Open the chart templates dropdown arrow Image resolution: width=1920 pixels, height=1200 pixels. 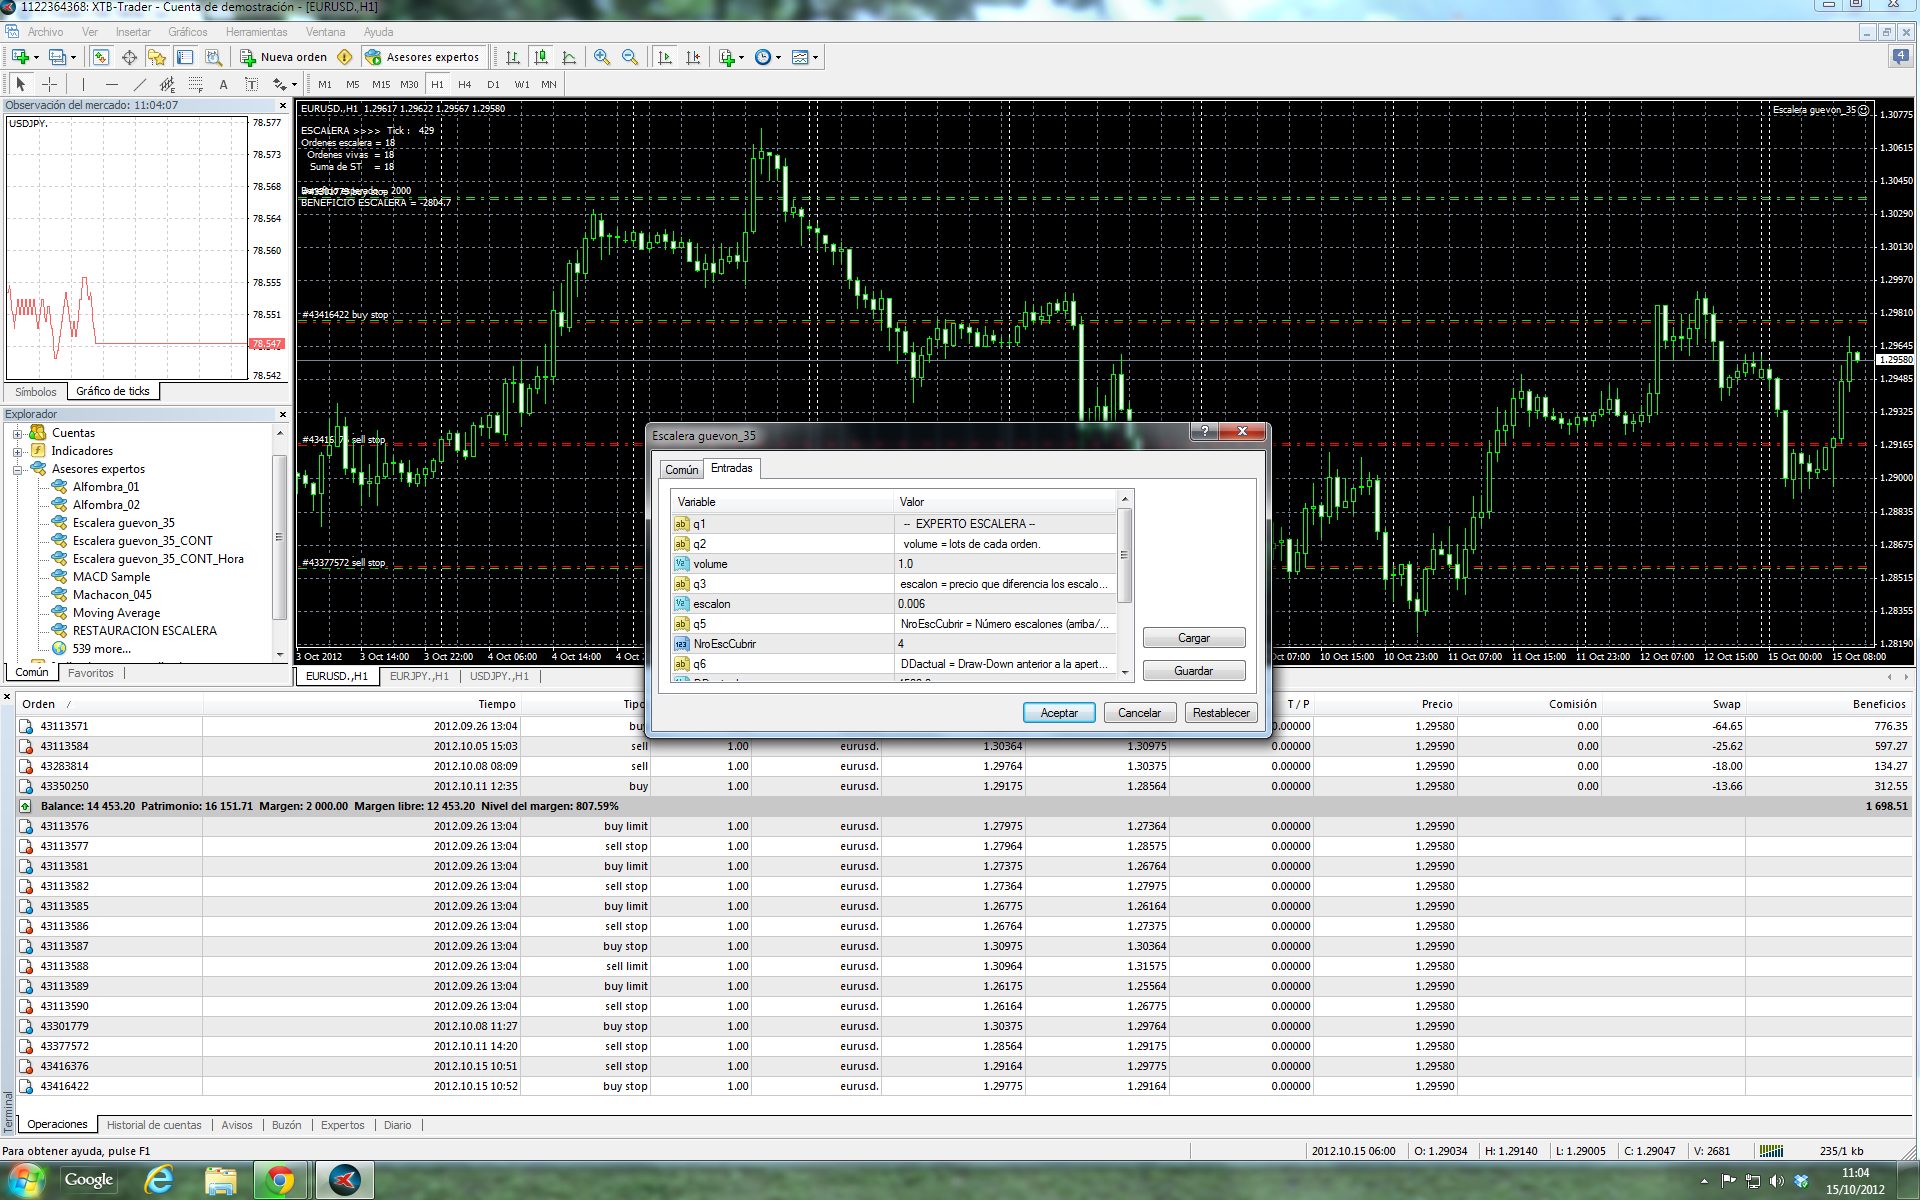point(816,57)
